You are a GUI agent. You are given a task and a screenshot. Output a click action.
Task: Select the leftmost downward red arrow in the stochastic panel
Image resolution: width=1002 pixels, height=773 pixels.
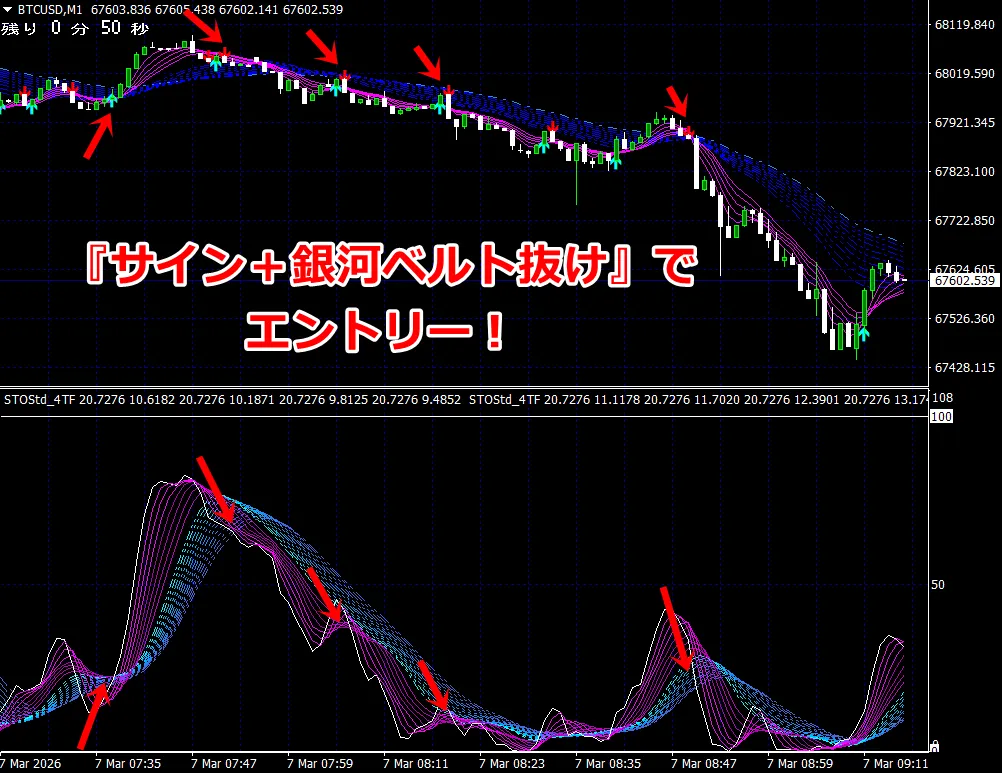pos(215,490)
